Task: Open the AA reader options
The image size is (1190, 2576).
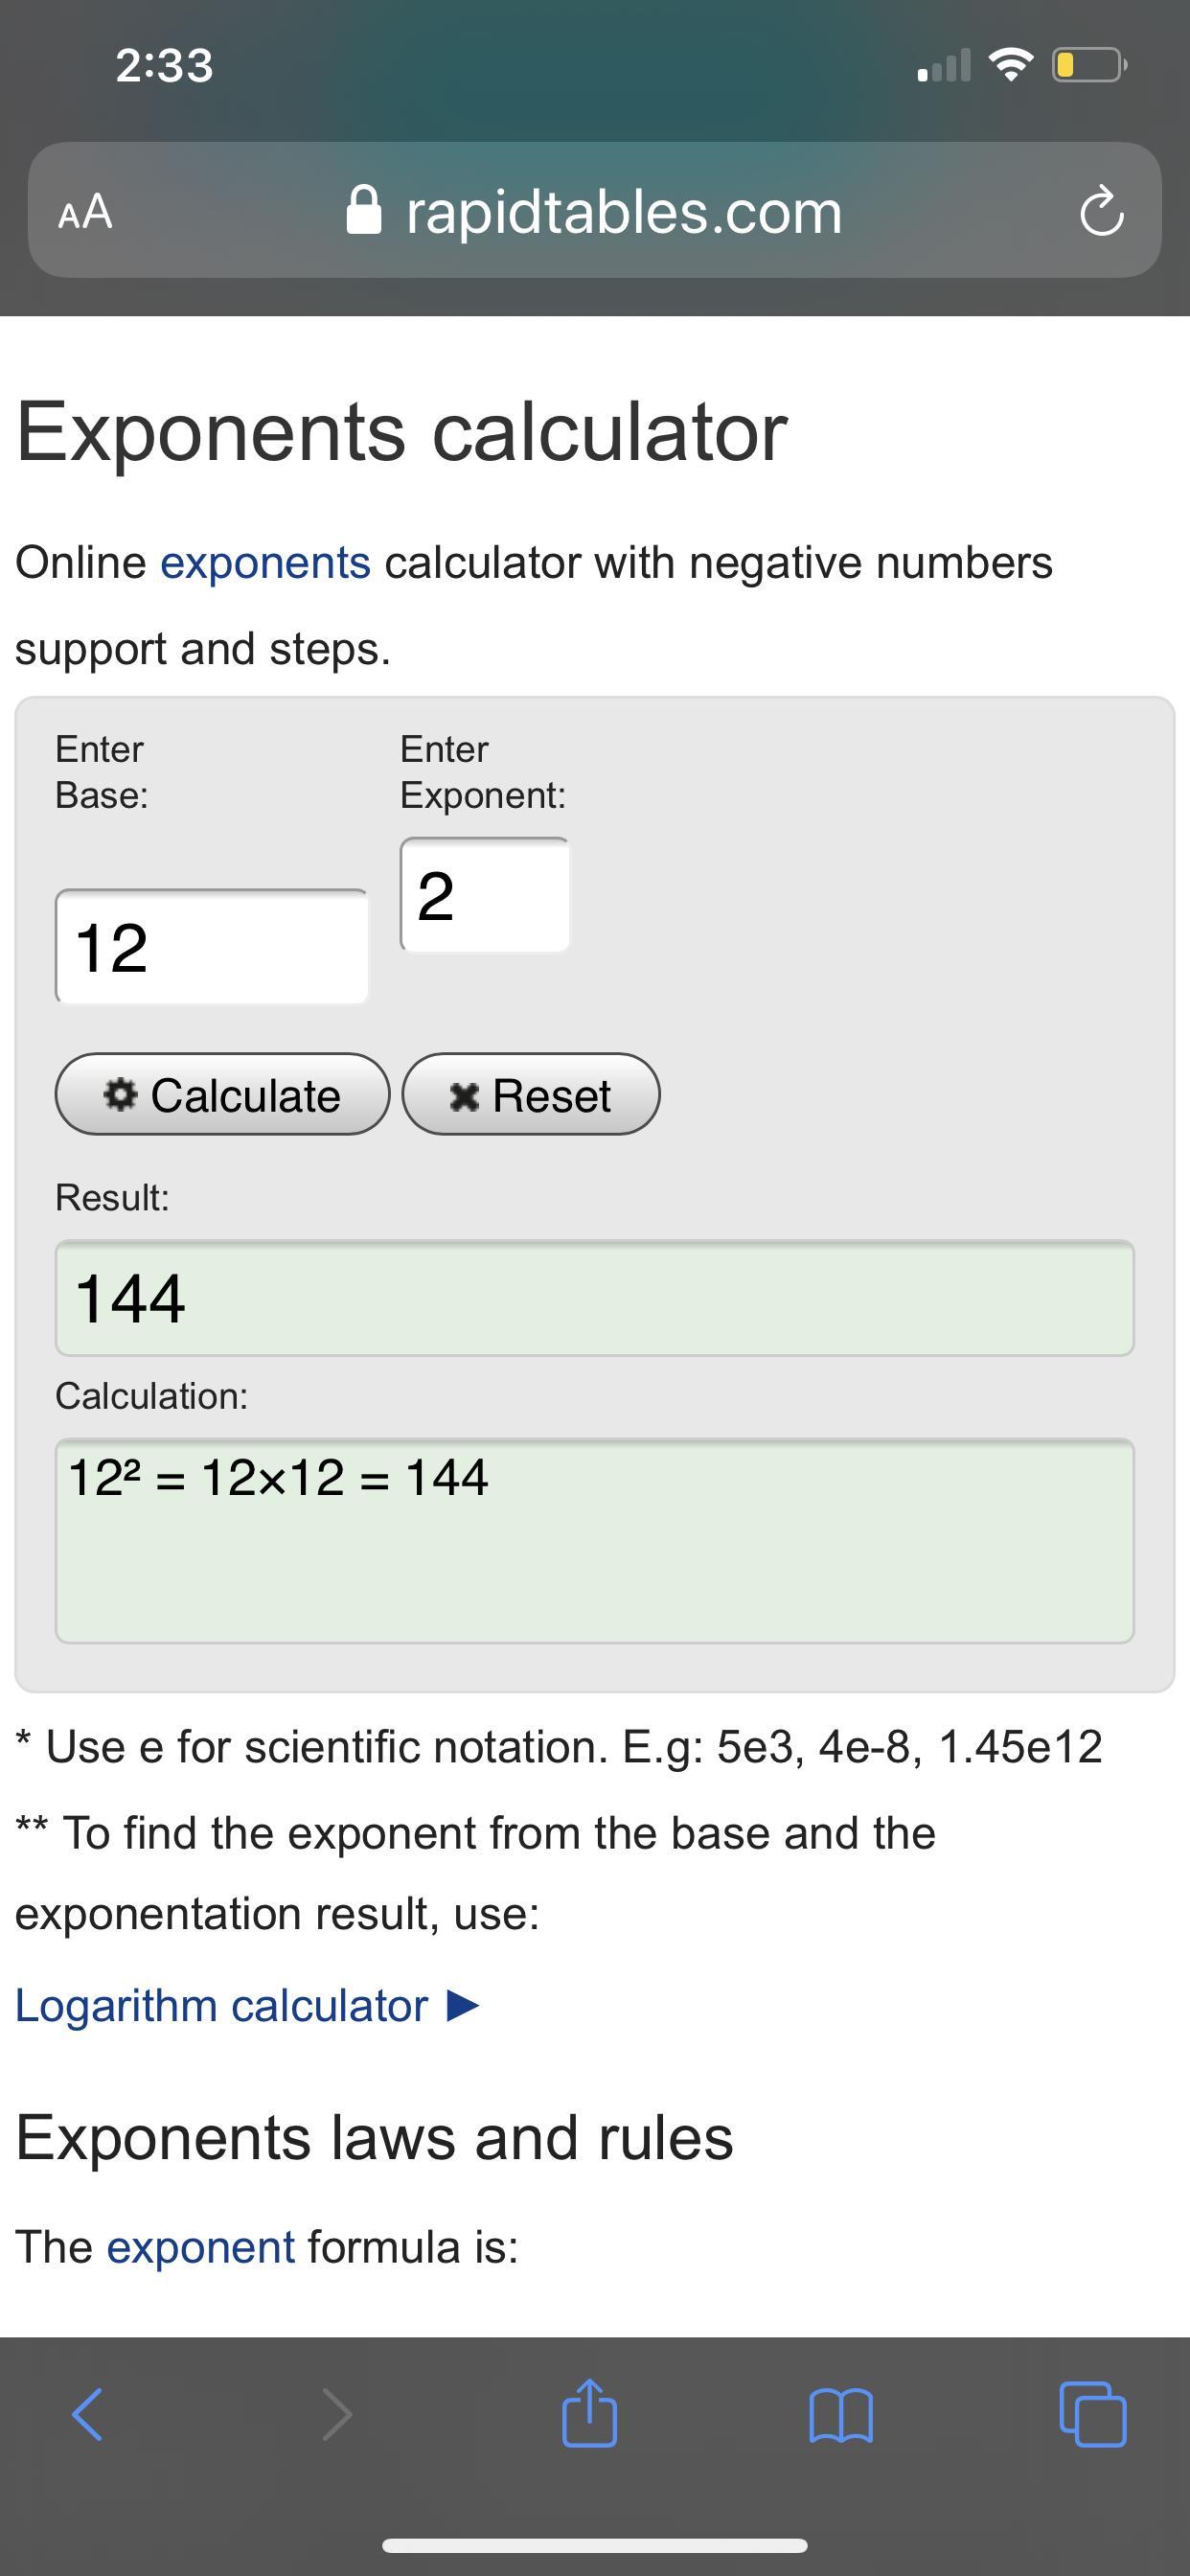Action: click(86, 212)
